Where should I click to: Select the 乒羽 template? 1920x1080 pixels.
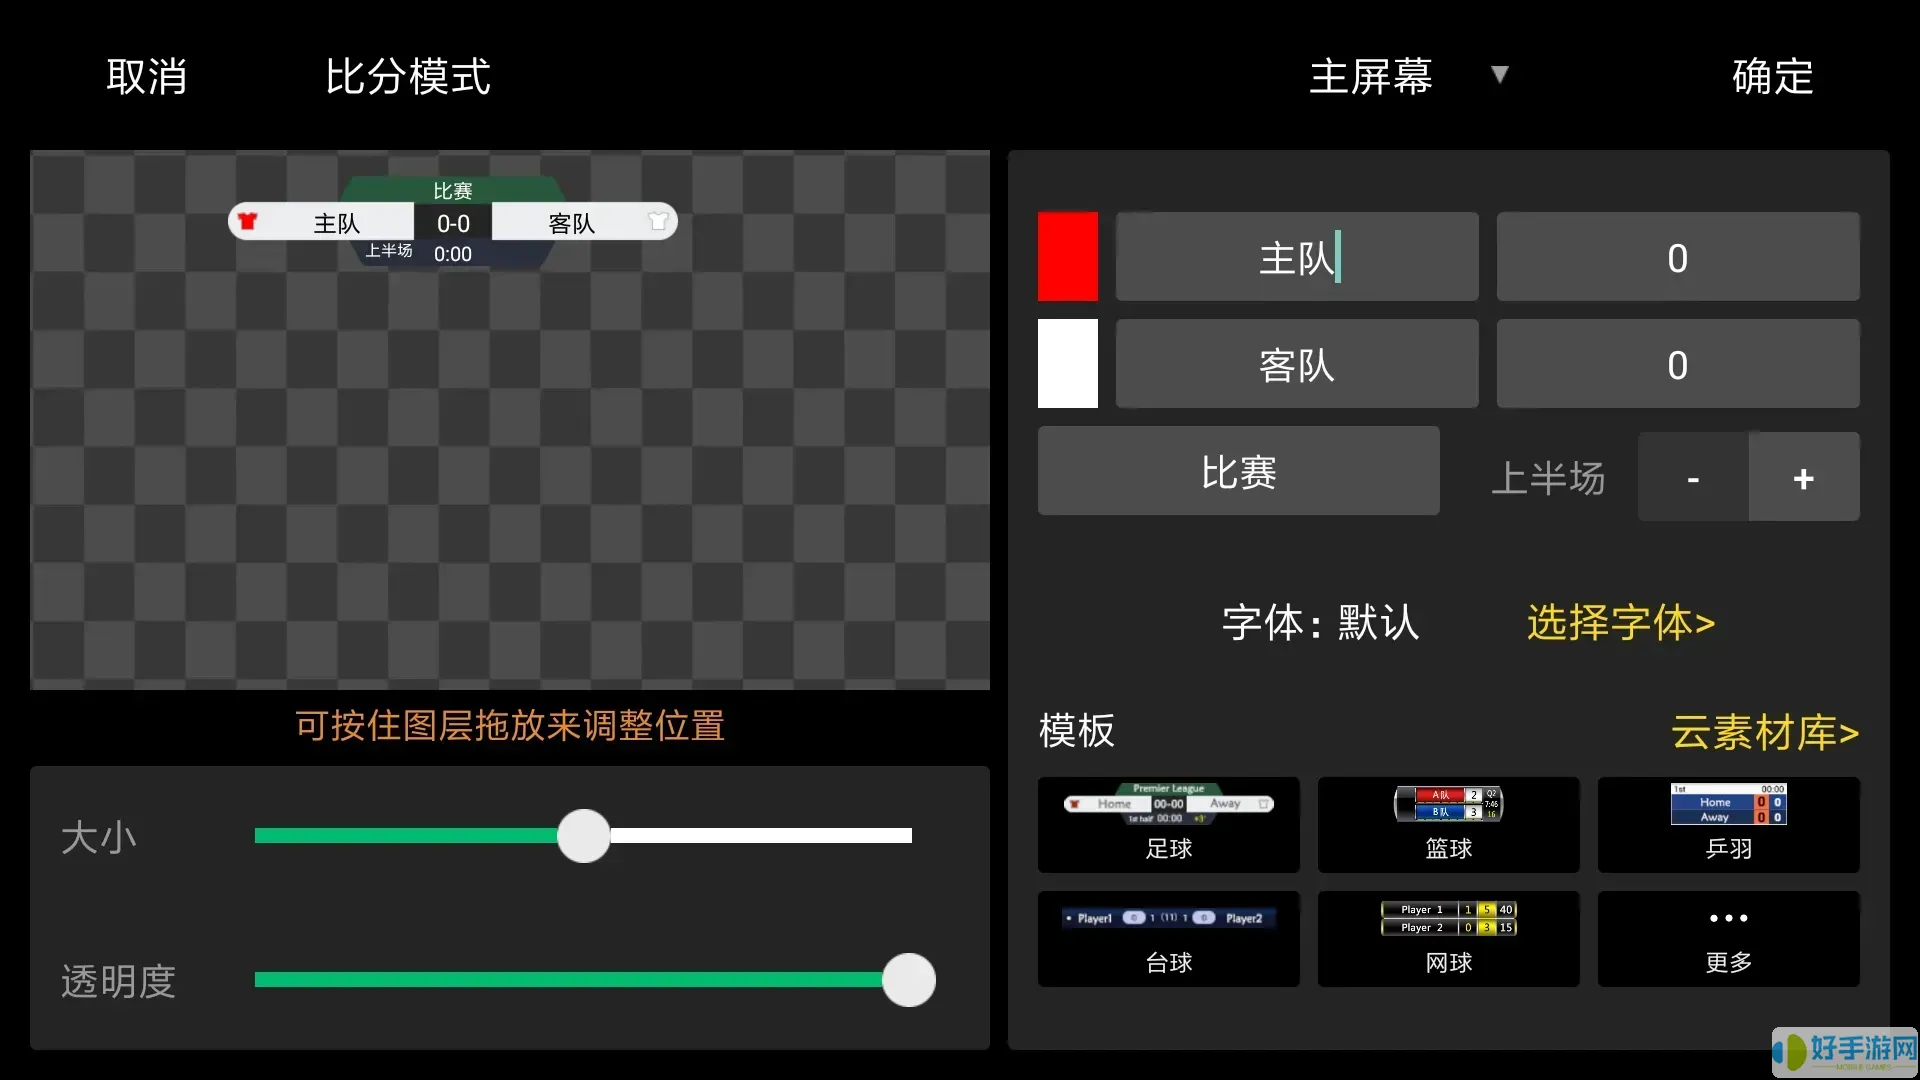point(1729,825)
